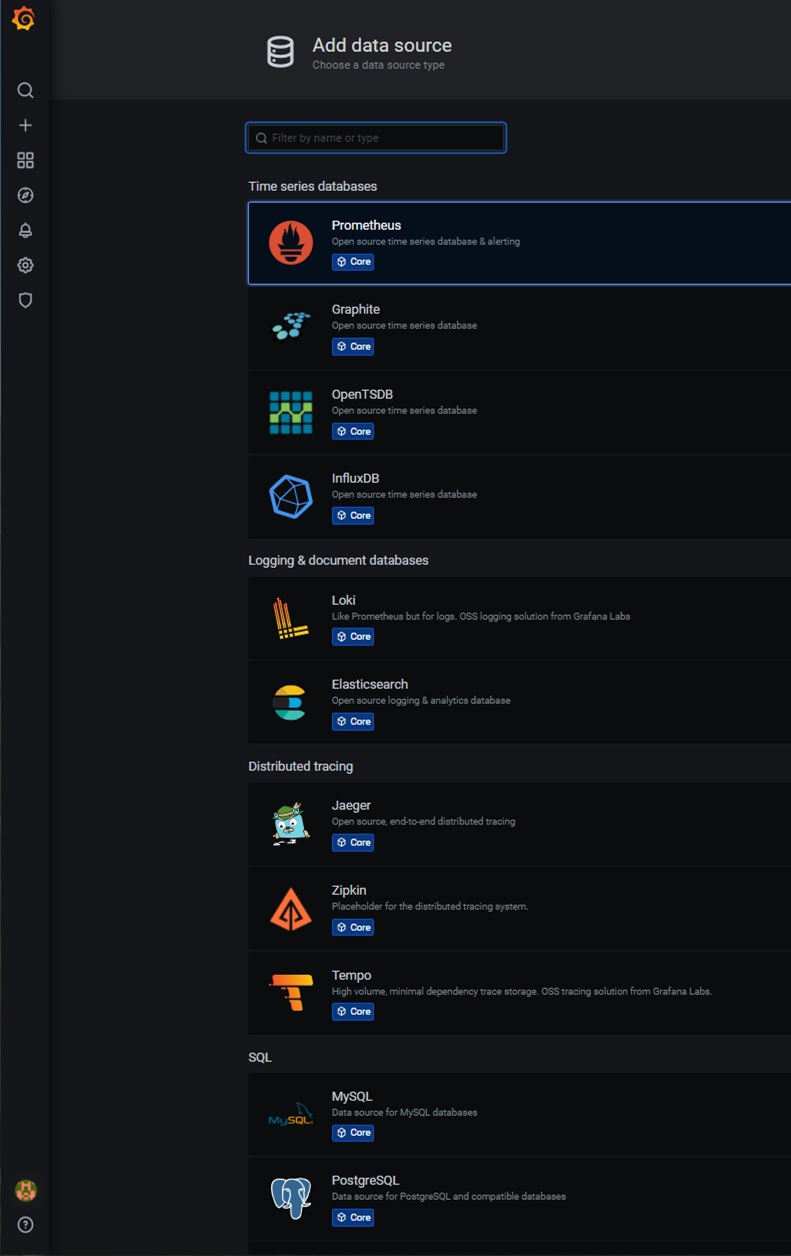The image size is (791, 1256).
Task: Click PostgreSQL compatible databases description
Action: [449, 1196]
